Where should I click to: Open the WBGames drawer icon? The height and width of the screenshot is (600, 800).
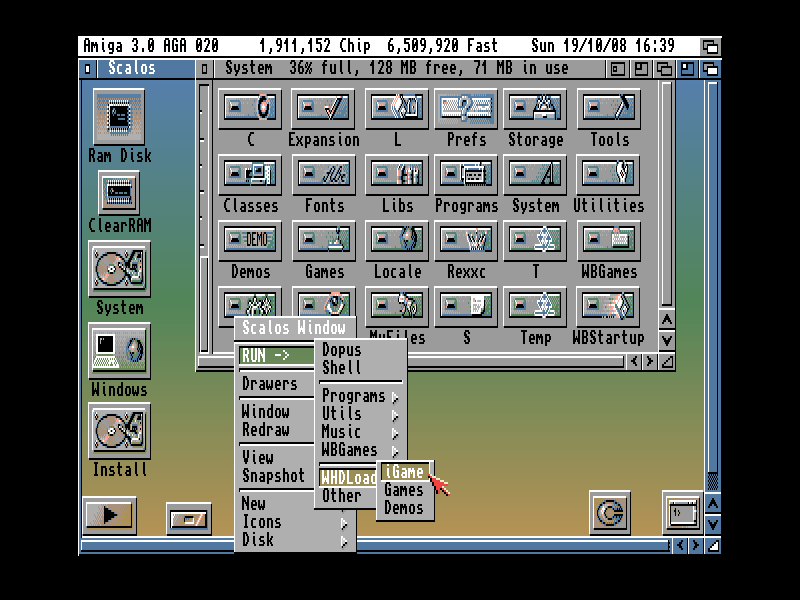tap(608, 240)
